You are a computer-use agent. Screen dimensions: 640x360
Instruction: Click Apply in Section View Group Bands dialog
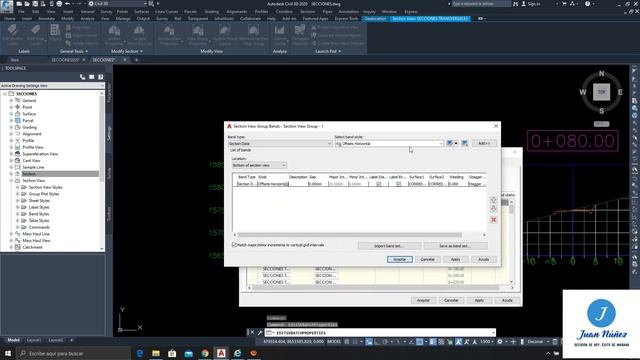[x=456, y=260]
